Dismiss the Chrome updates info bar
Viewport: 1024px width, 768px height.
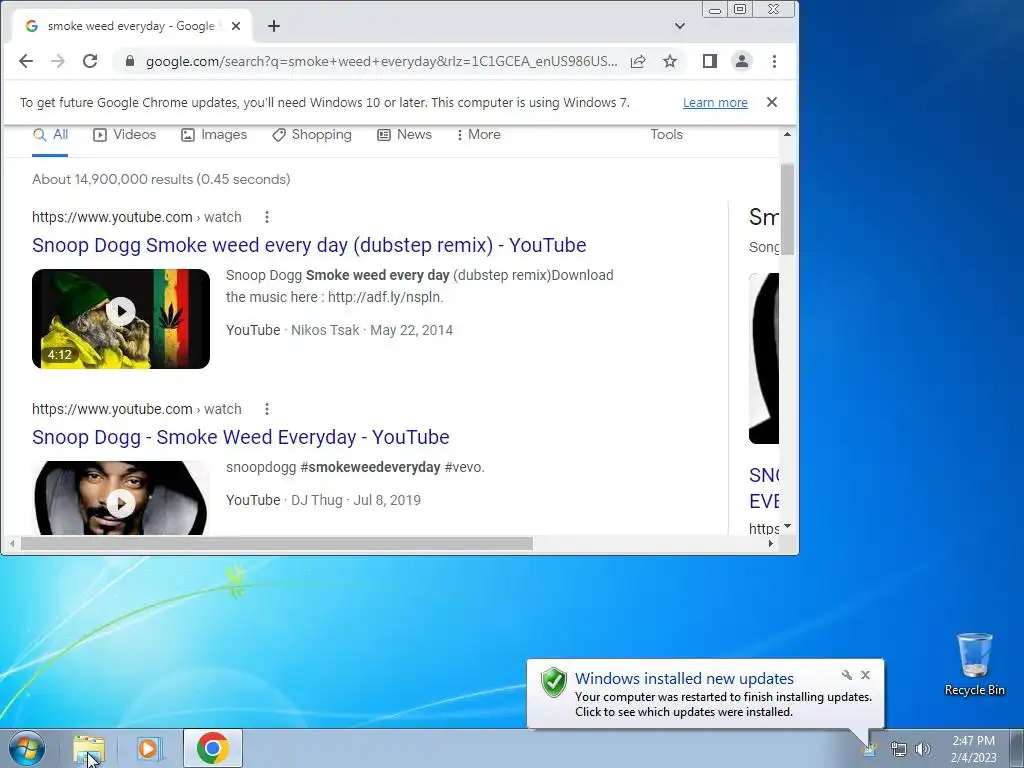772,102
